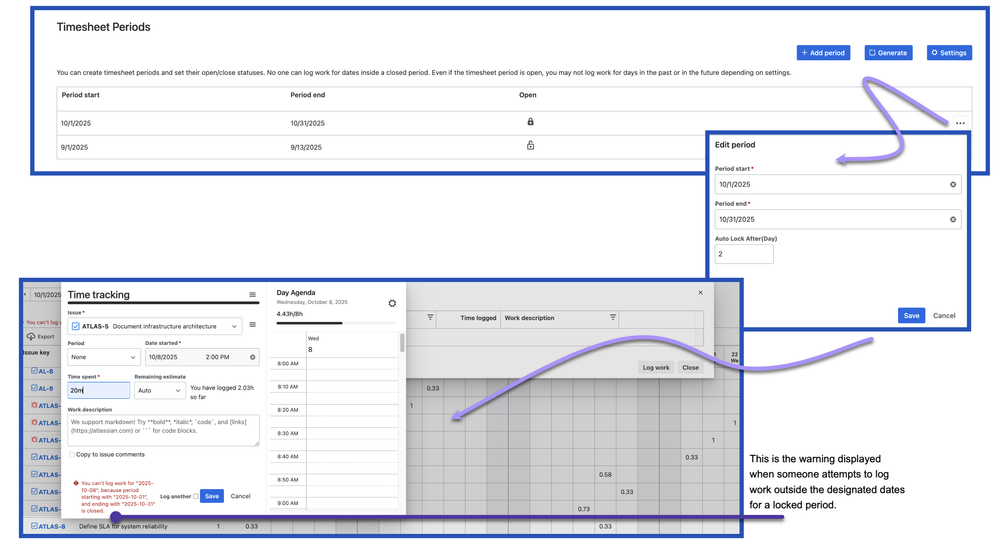Tick the Copy to issue comments checkbox

(72, 454)
